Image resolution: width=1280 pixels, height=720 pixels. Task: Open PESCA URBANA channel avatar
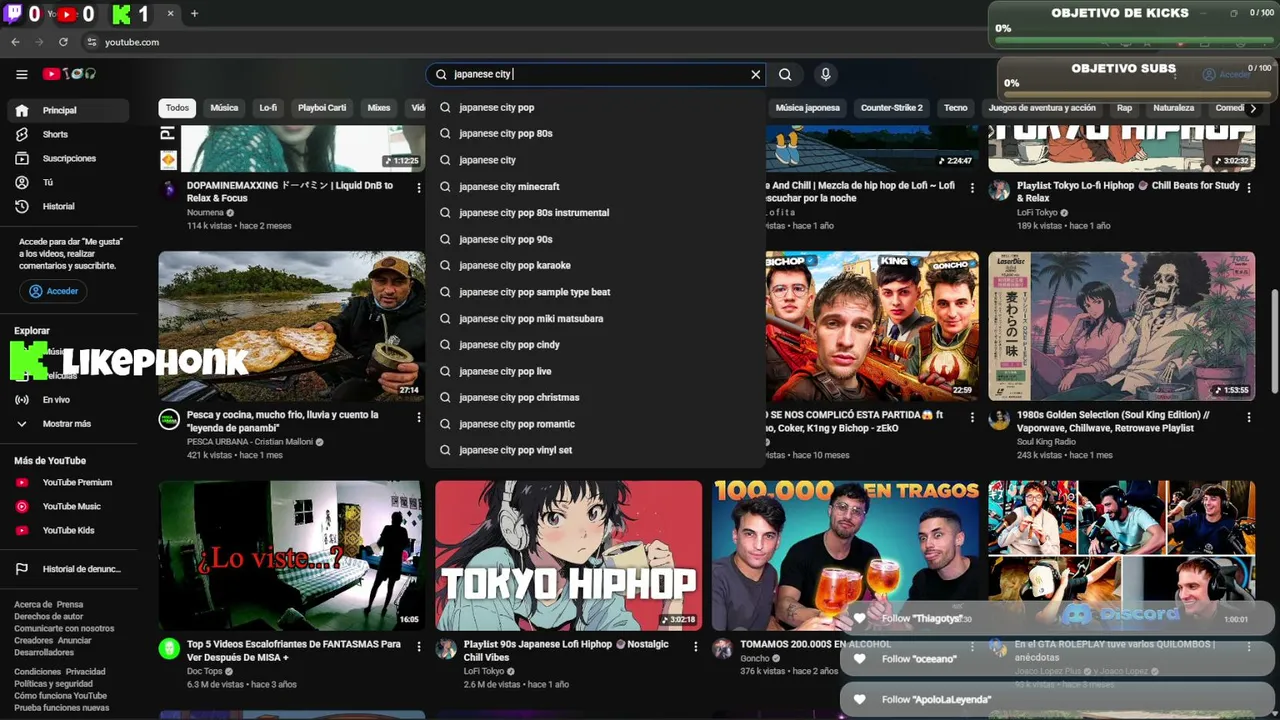pos(169,419)
